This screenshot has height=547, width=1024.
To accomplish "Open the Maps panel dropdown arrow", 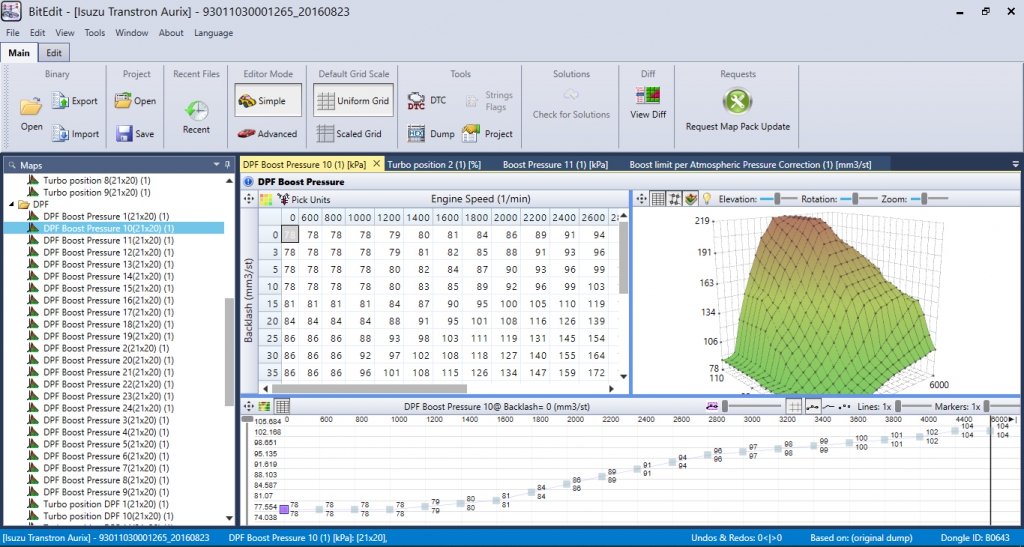I will 217,165.
